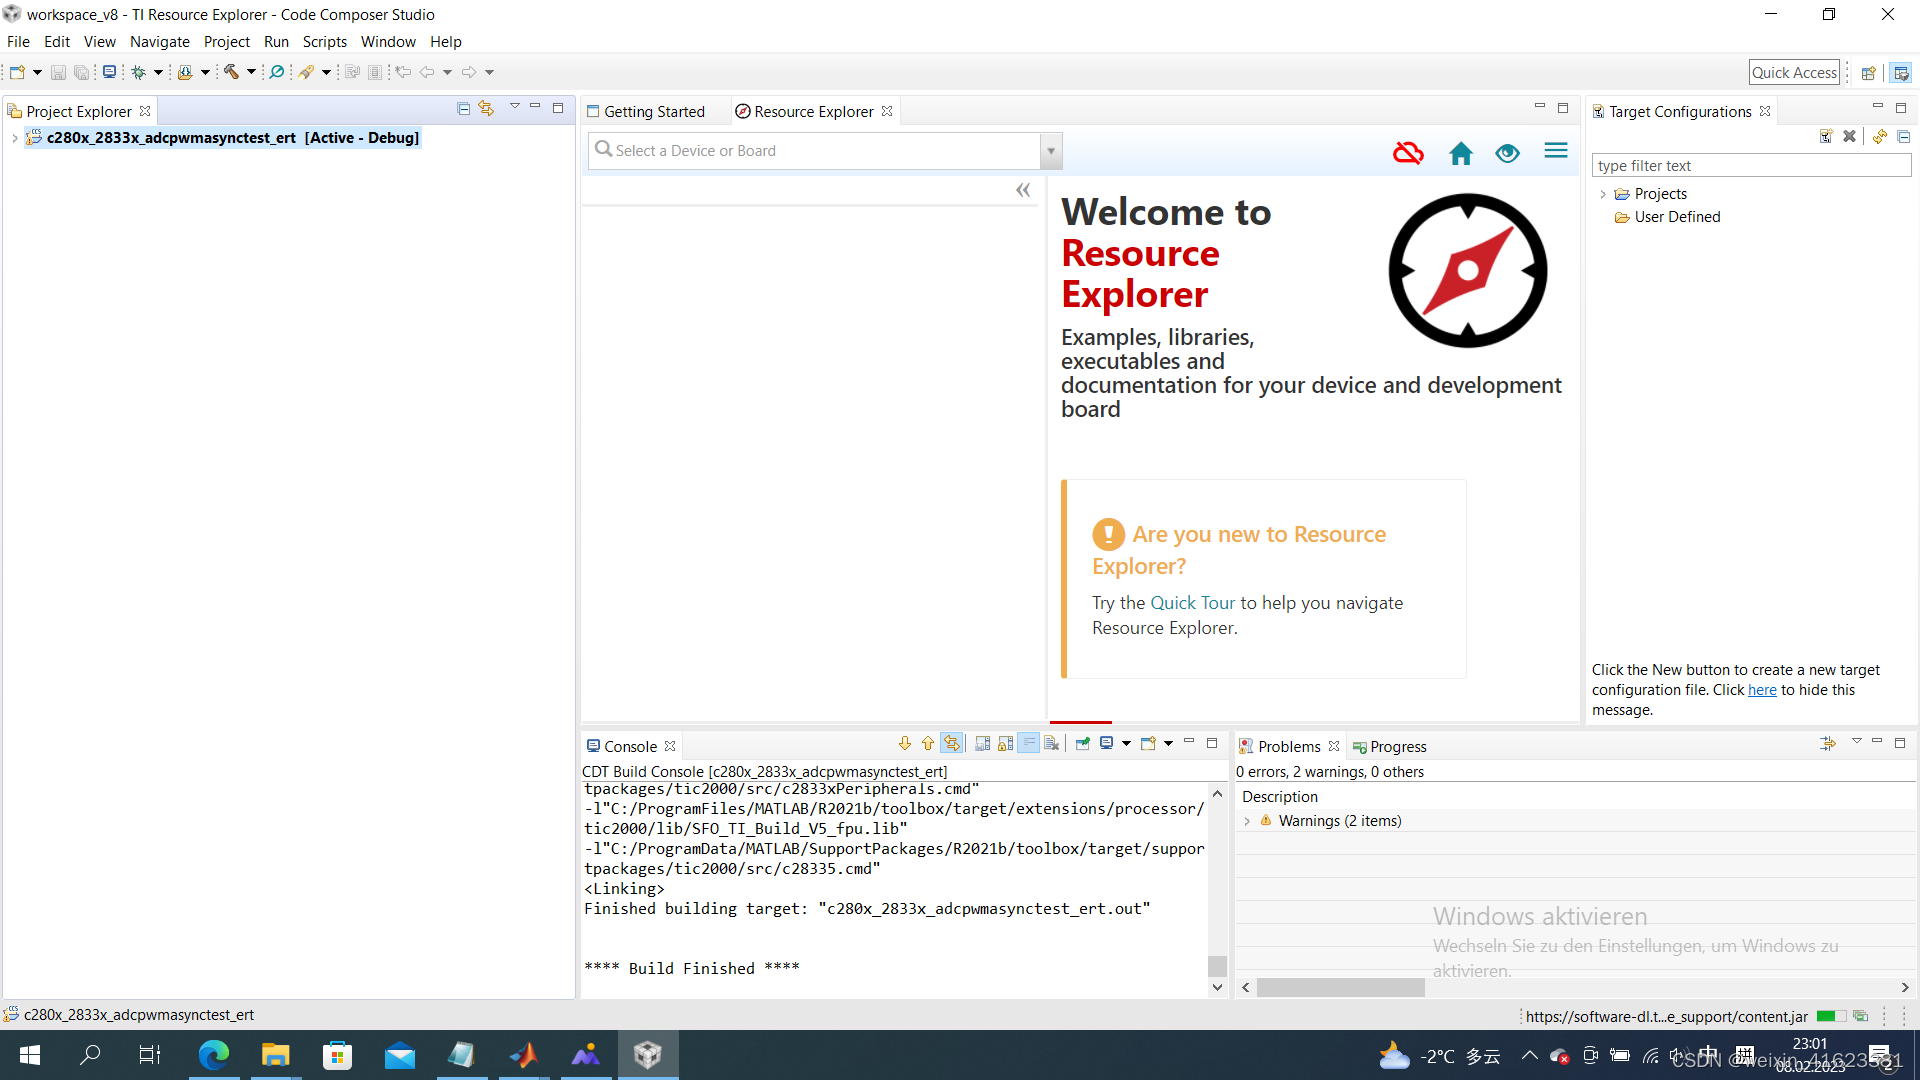
Task: Click the Debug bug icon in toolbar
Action: 139,72
